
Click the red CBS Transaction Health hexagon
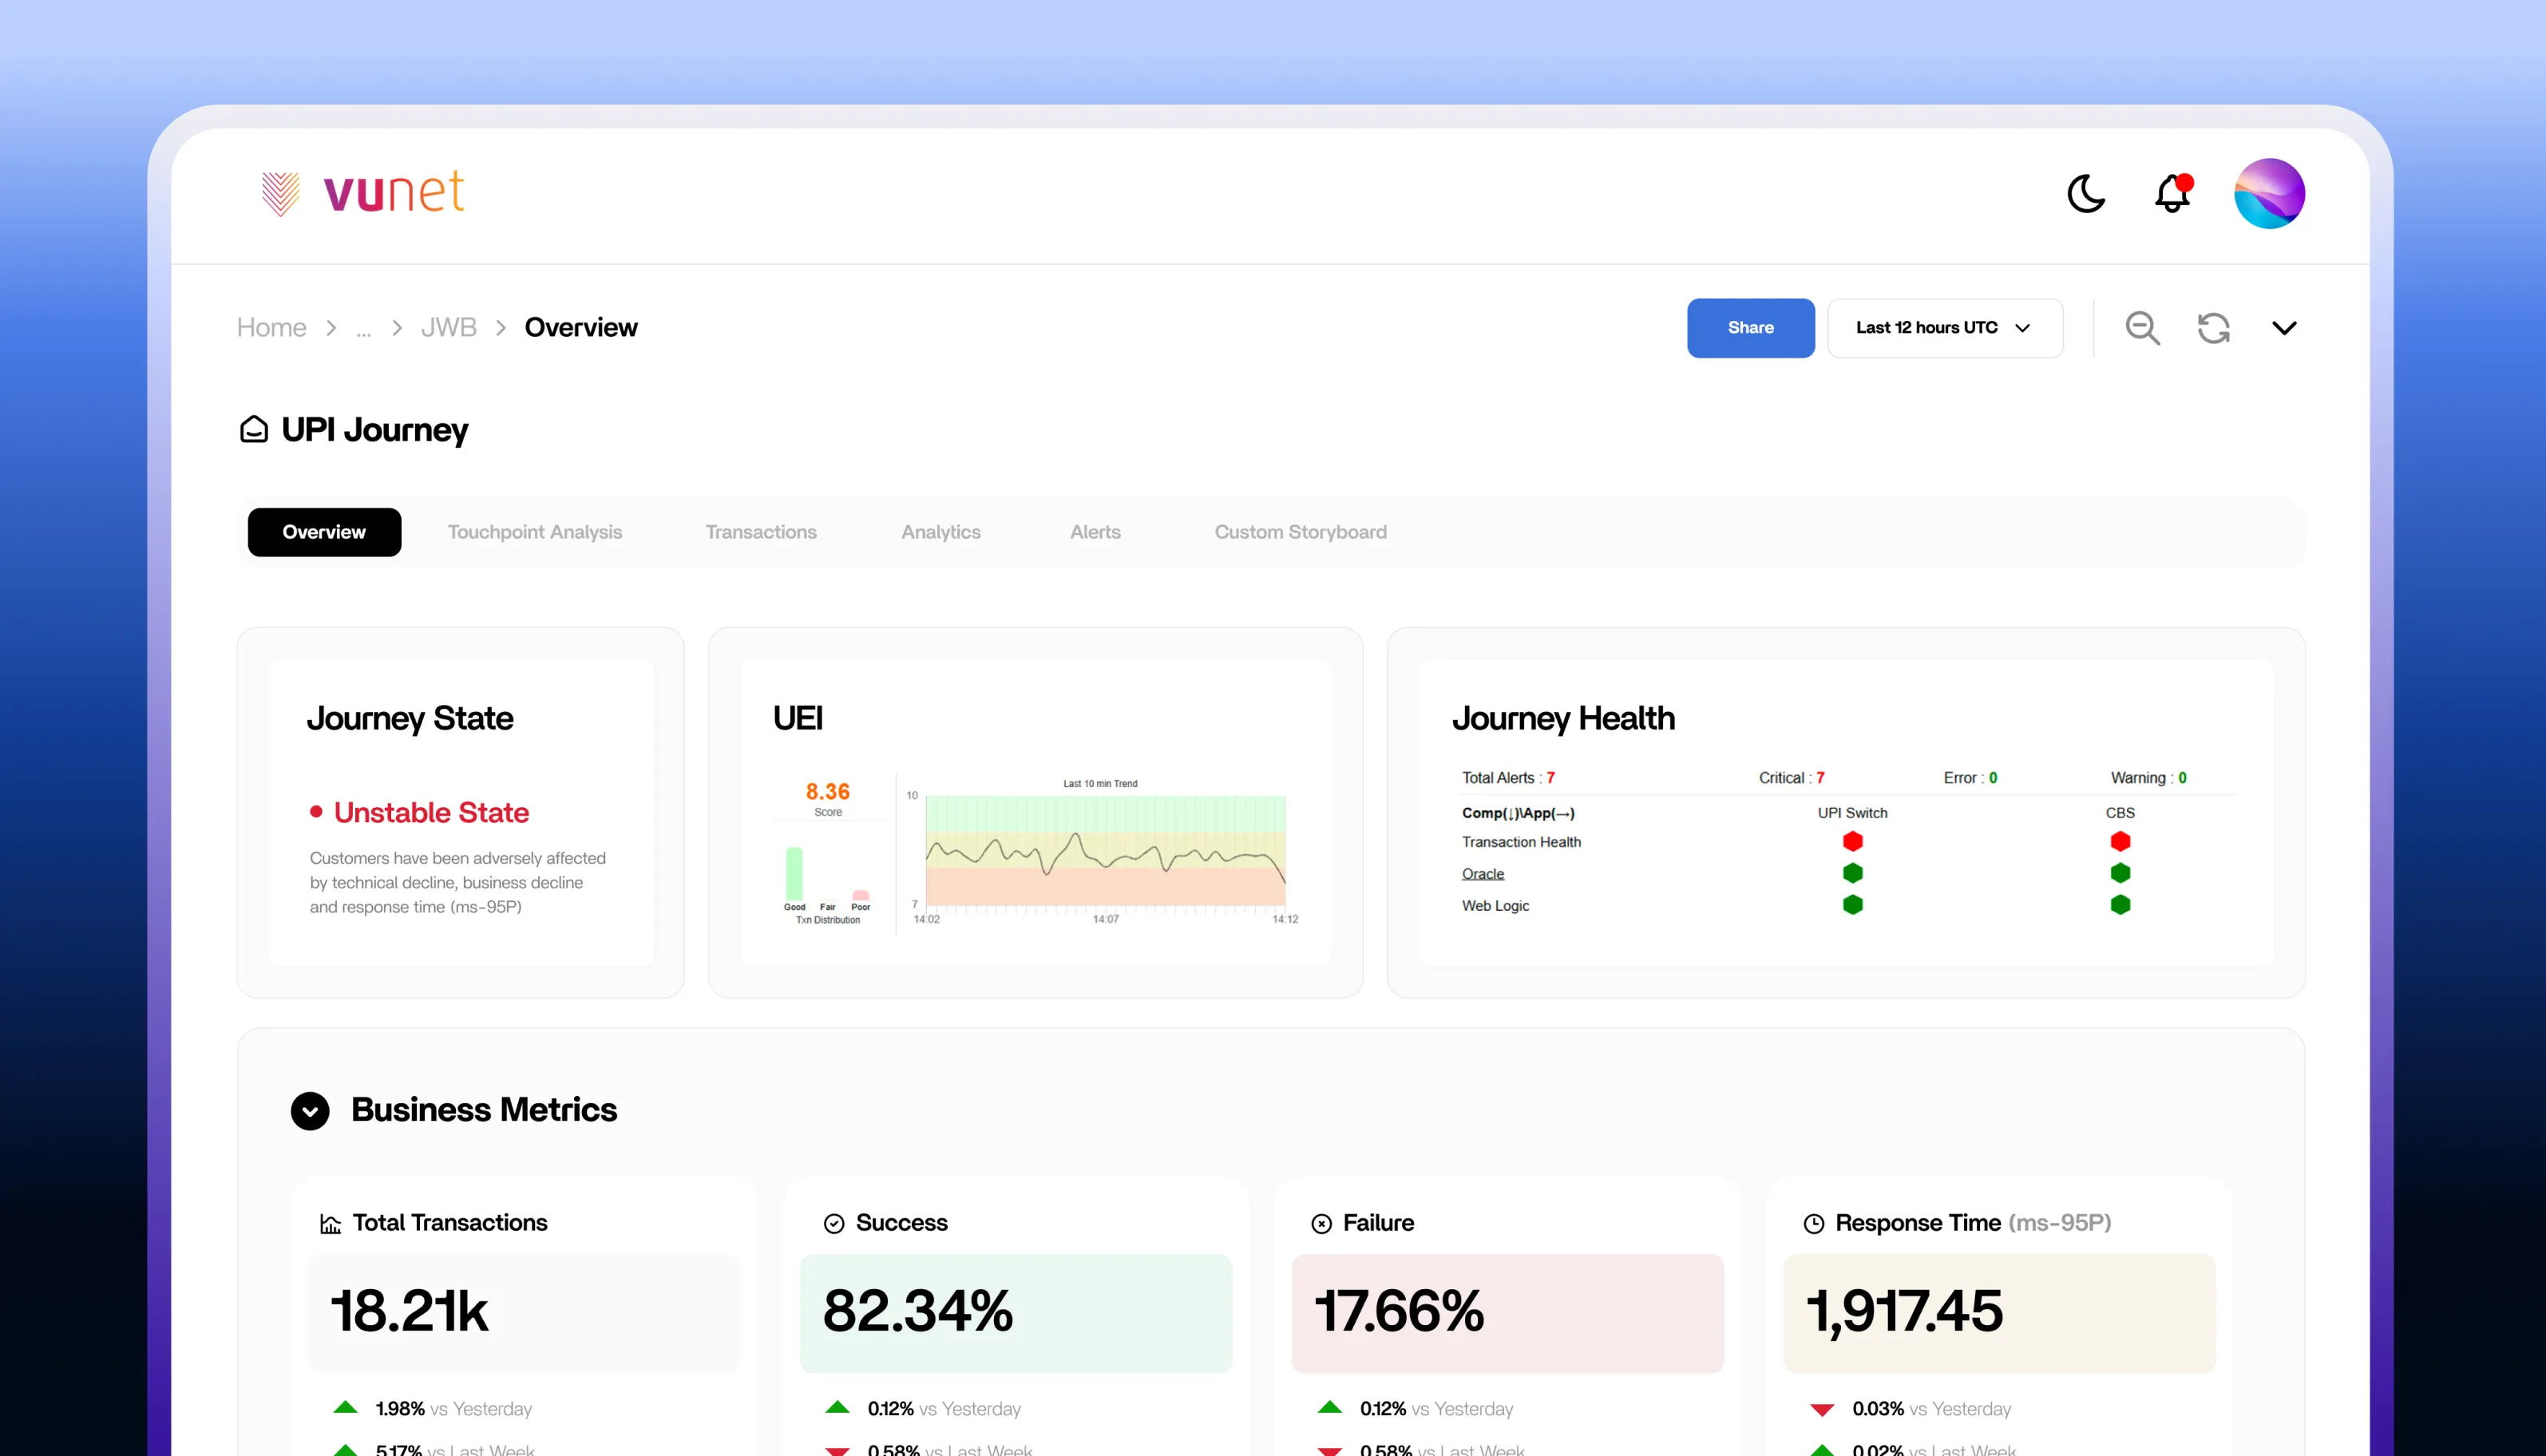coord(2120,842)
